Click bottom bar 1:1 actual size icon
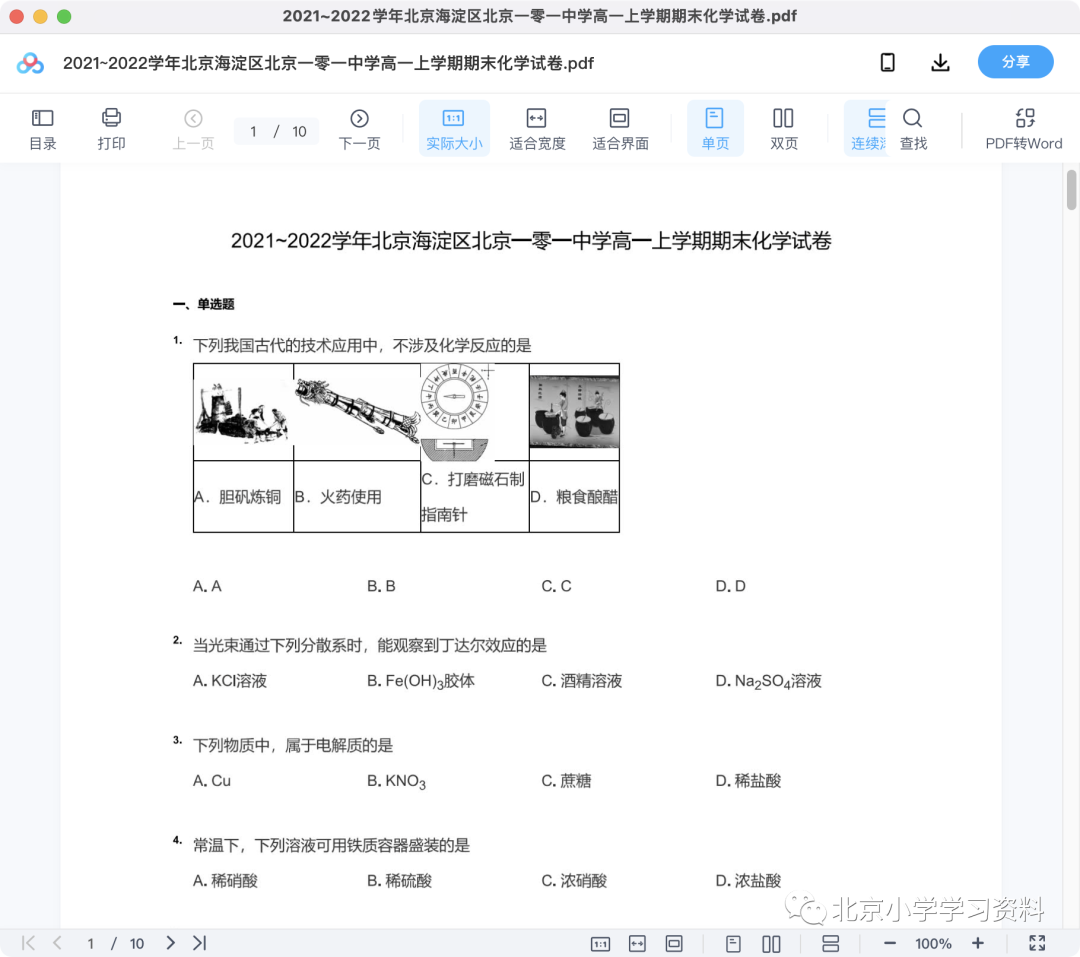The height and width of the screenshot is (957, 1080). click(601, 944)
